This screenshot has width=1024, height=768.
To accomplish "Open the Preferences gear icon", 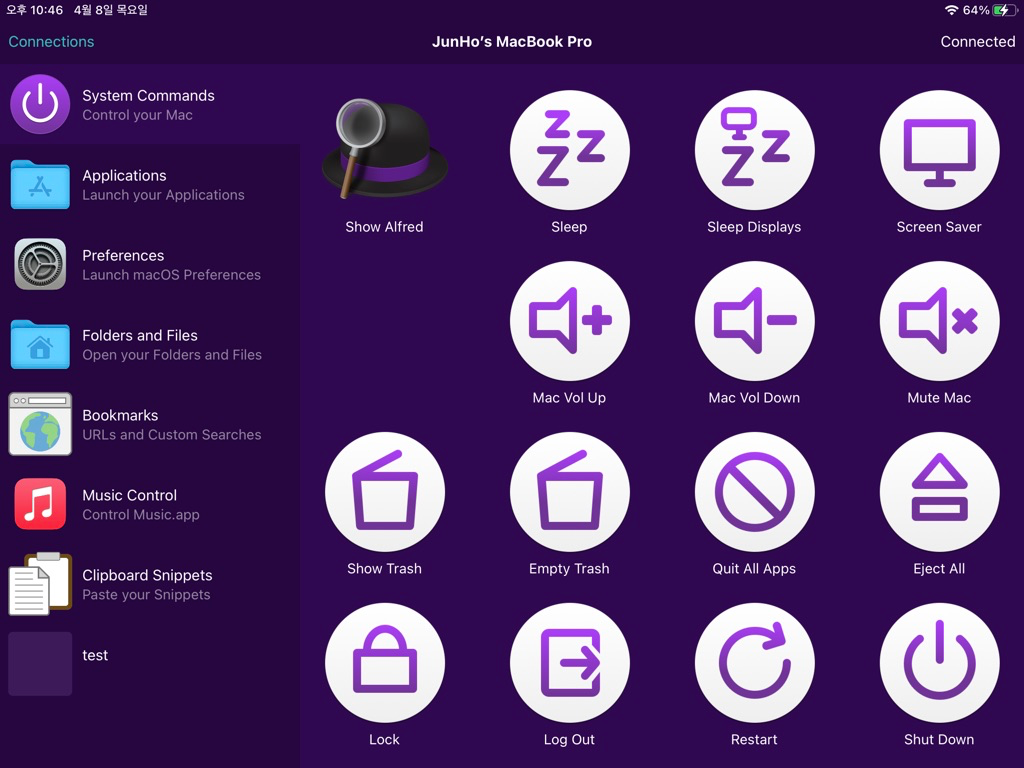I will (x=40, y=264).
